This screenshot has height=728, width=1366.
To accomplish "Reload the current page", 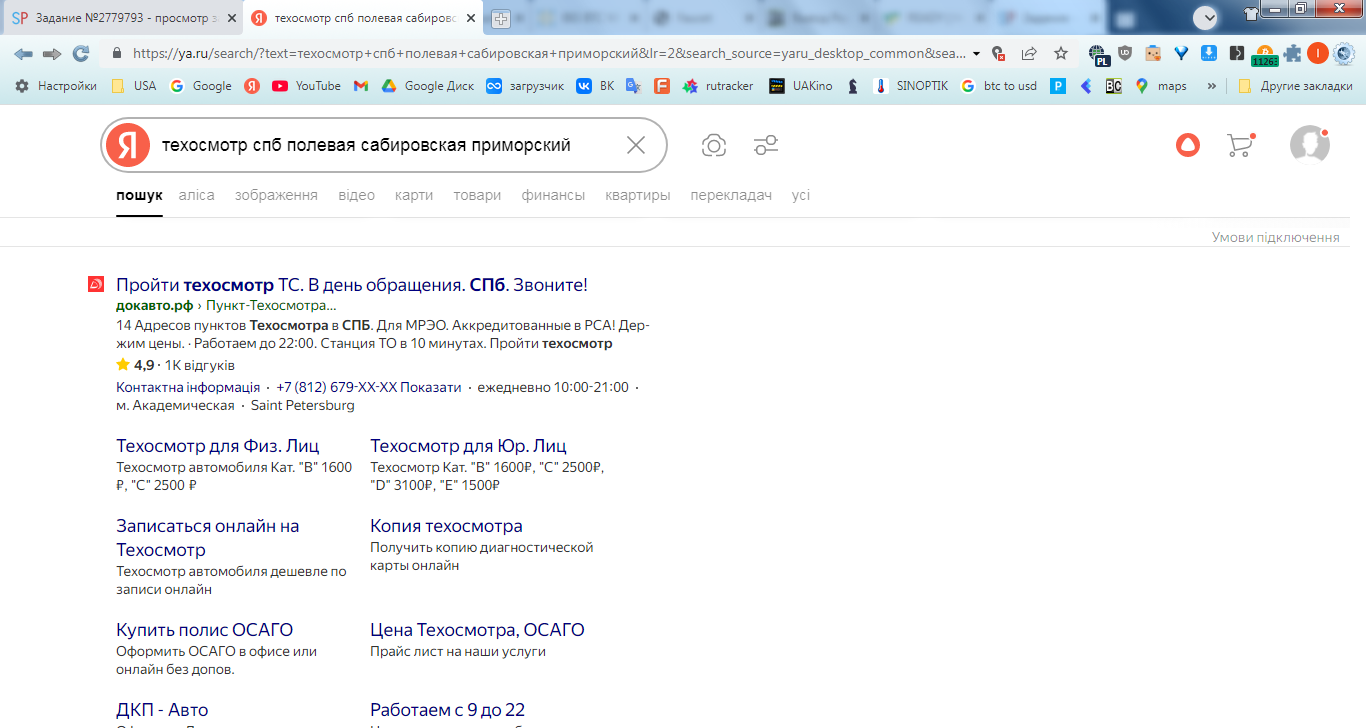I will click(81, 53).
